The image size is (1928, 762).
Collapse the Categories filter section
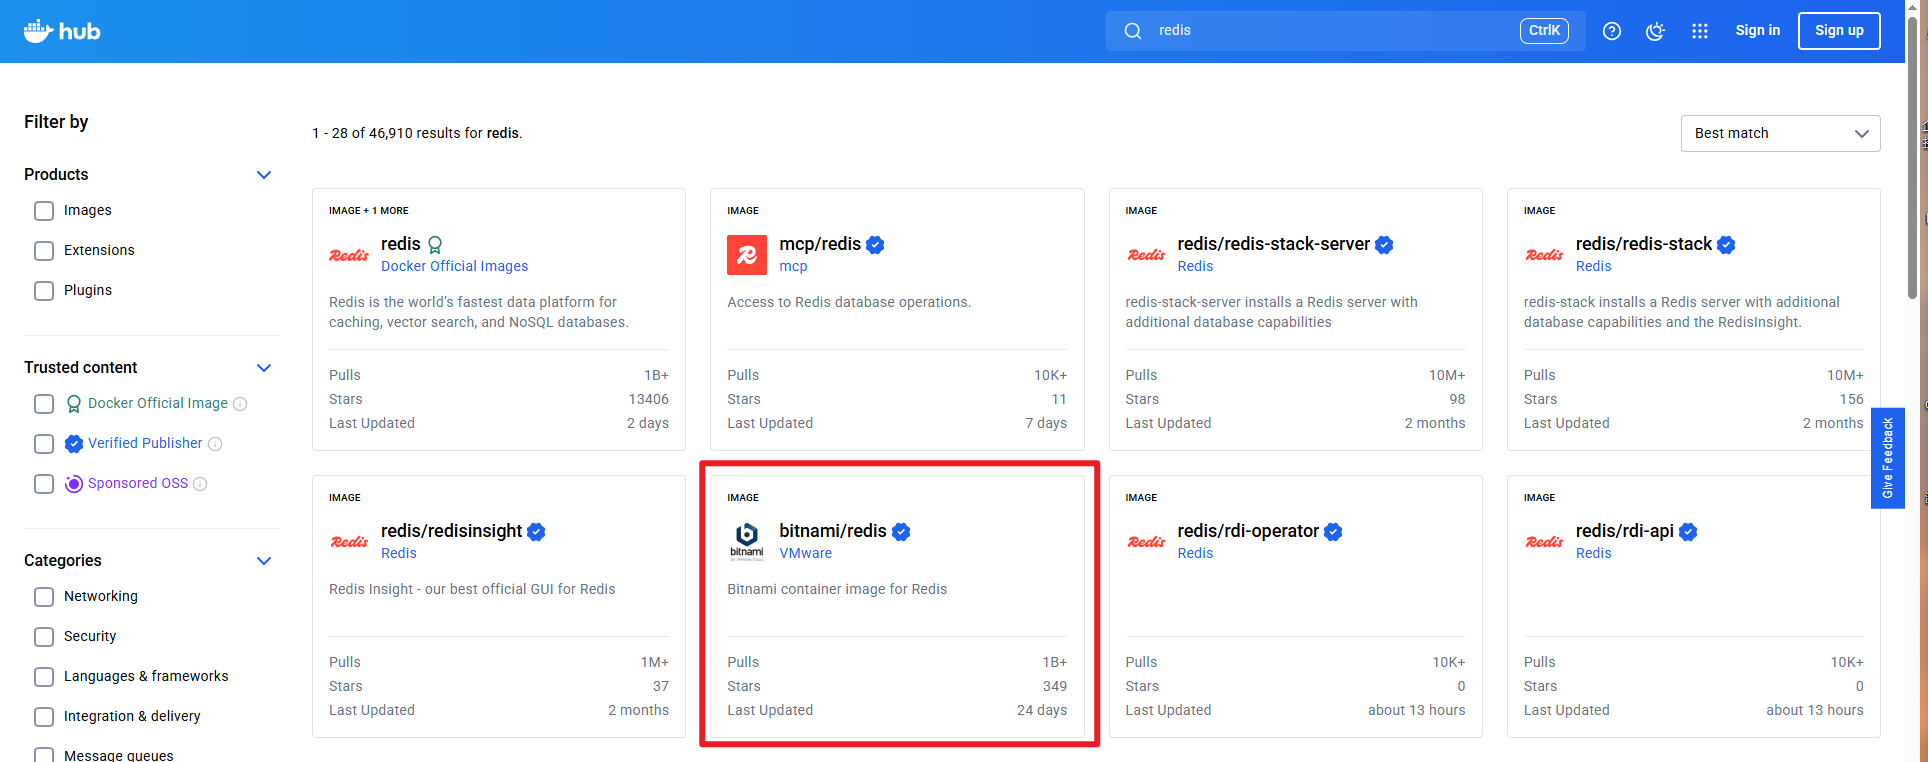[x=264, y=561]
